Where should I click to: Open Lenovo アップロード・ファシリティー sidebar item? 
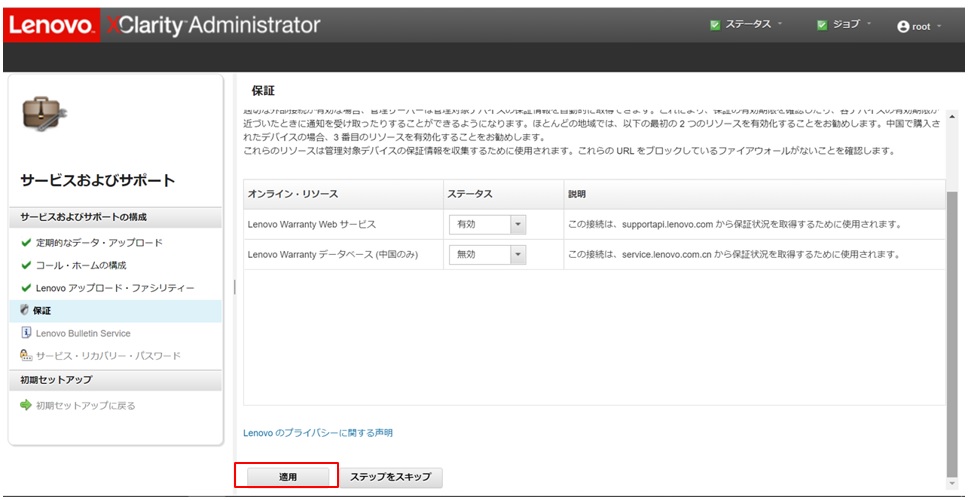[114, 288]
